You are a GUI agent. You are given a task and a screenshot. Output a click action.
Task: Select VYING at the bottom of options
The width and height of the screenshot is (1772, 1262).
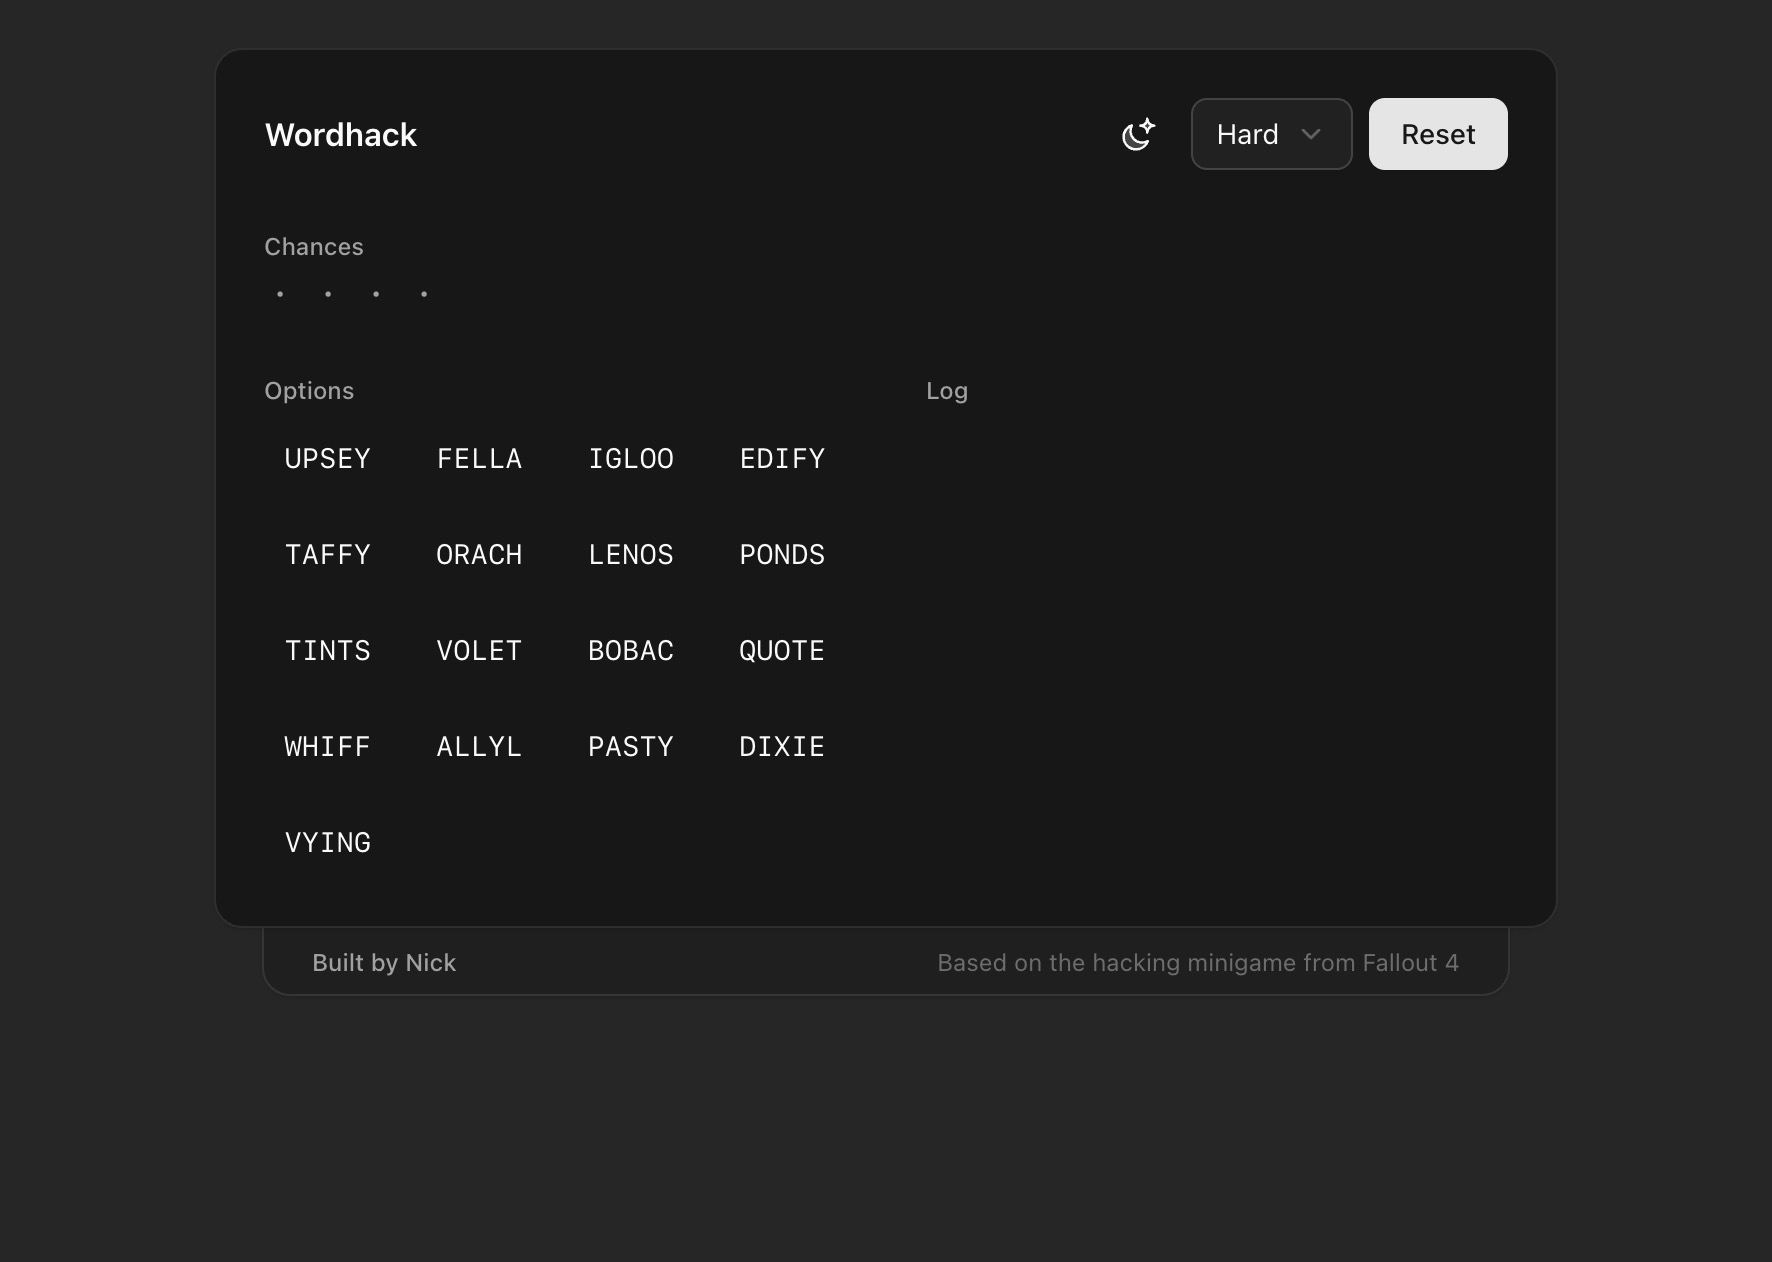click(328, 842)
